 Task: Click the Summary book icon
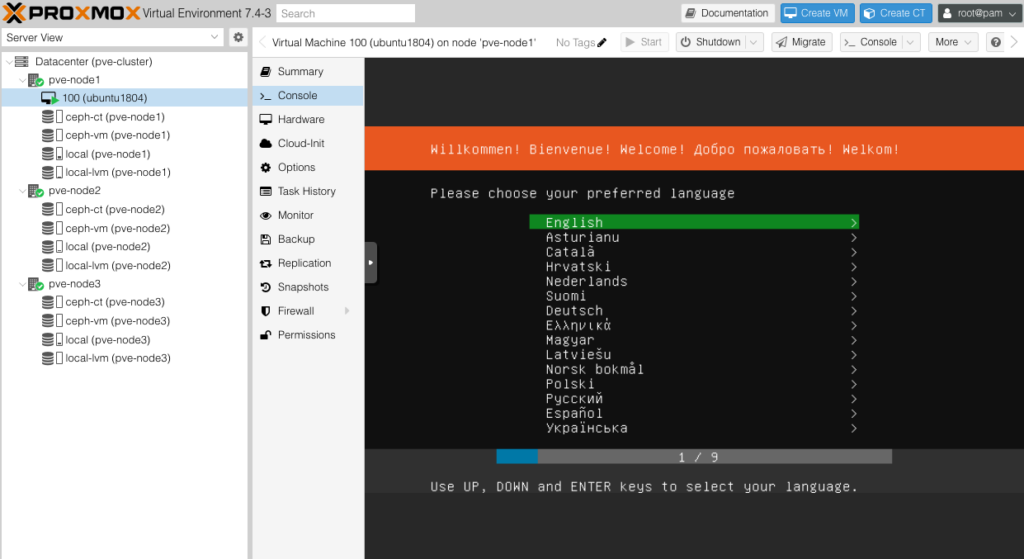click(266, 72)
